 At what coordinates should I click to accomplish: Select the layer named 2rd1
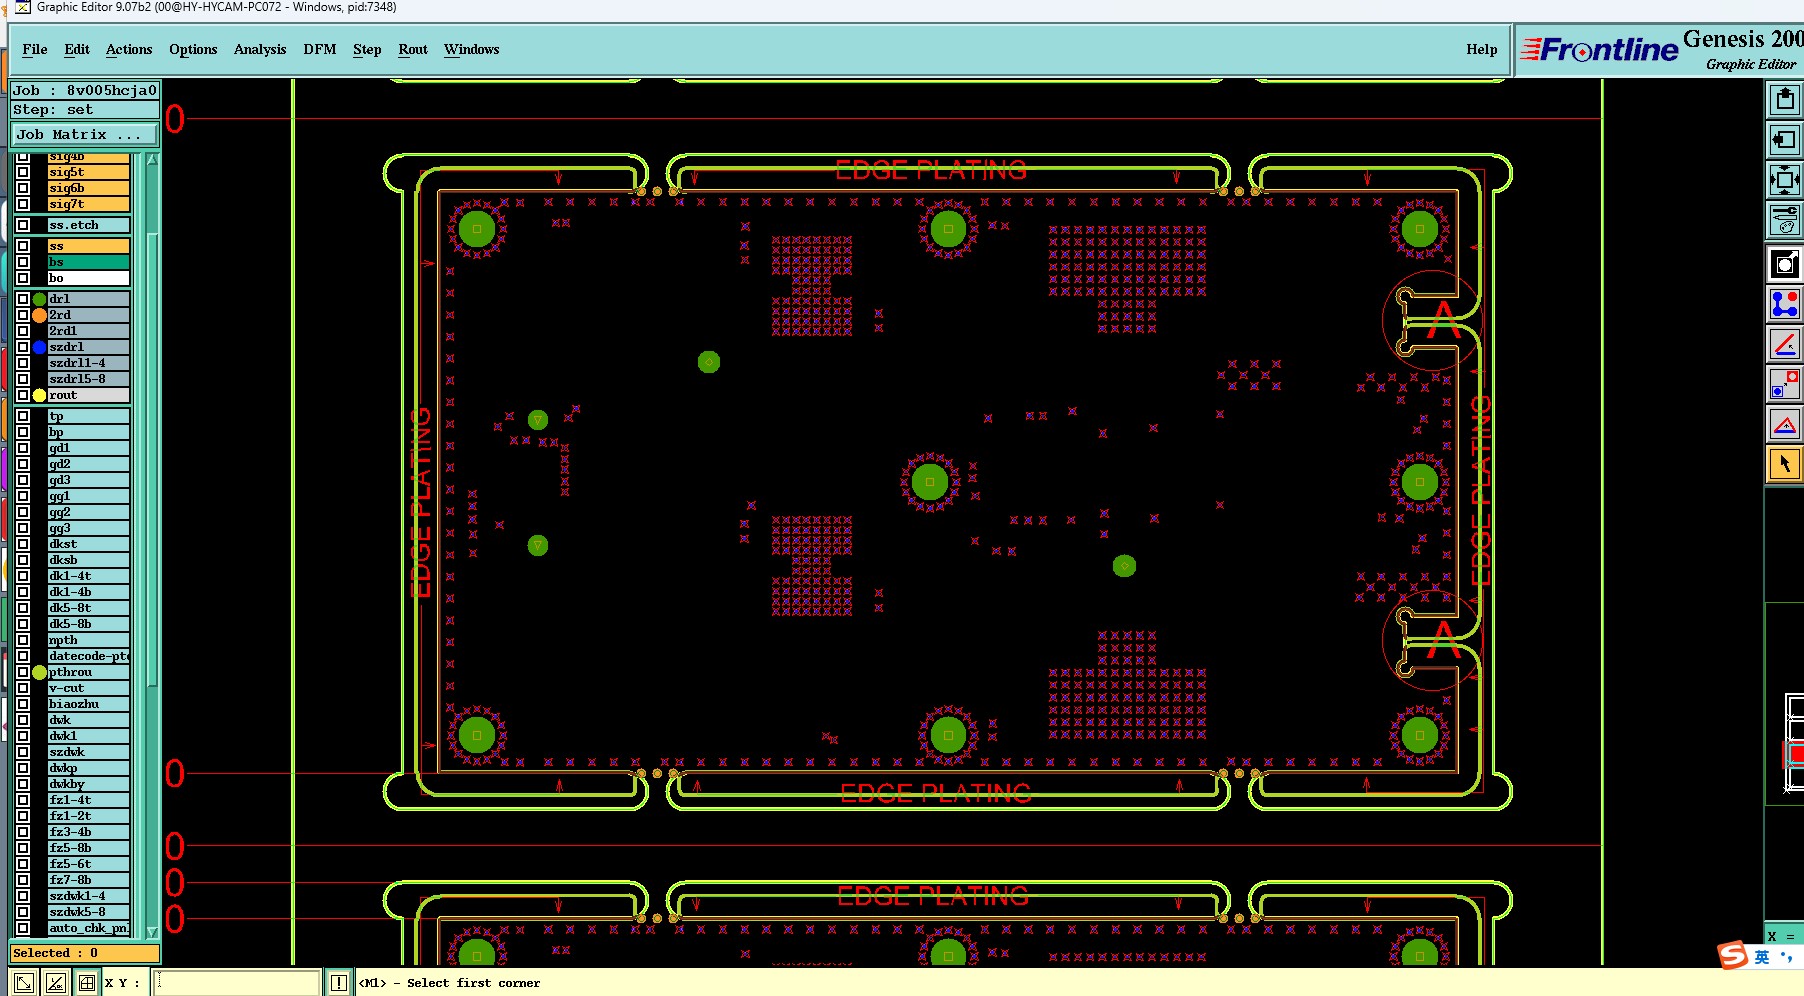coord(89,331)
